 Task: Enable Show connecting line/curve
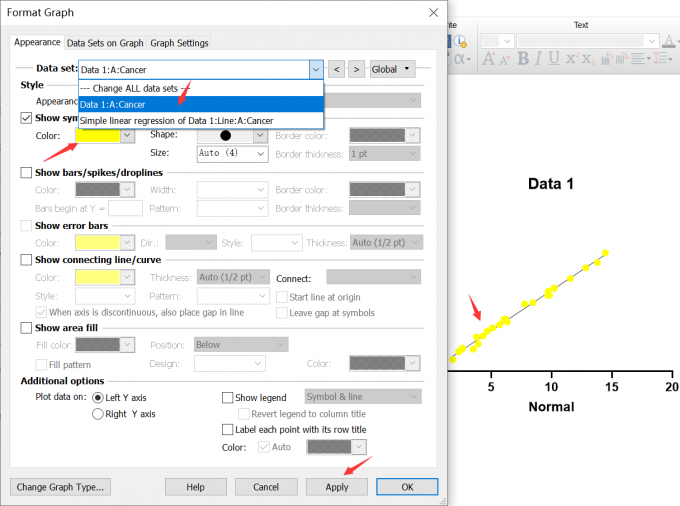point(26,260)
